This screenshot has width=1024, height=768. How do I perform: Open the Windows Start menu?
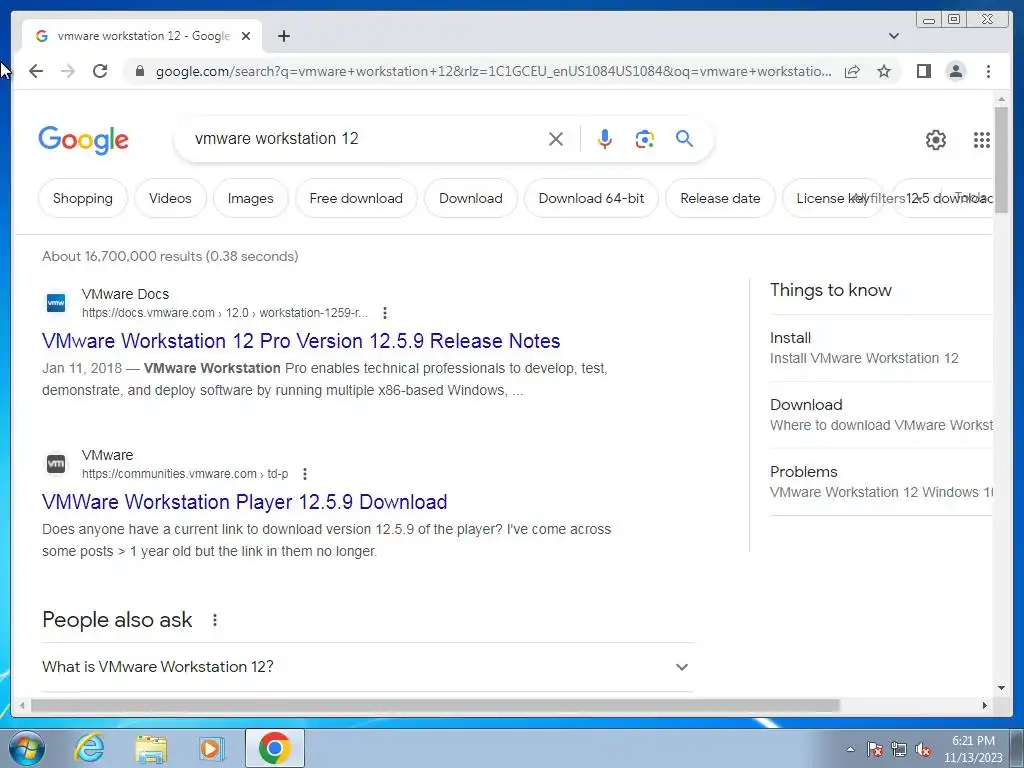tap(25, 748)
